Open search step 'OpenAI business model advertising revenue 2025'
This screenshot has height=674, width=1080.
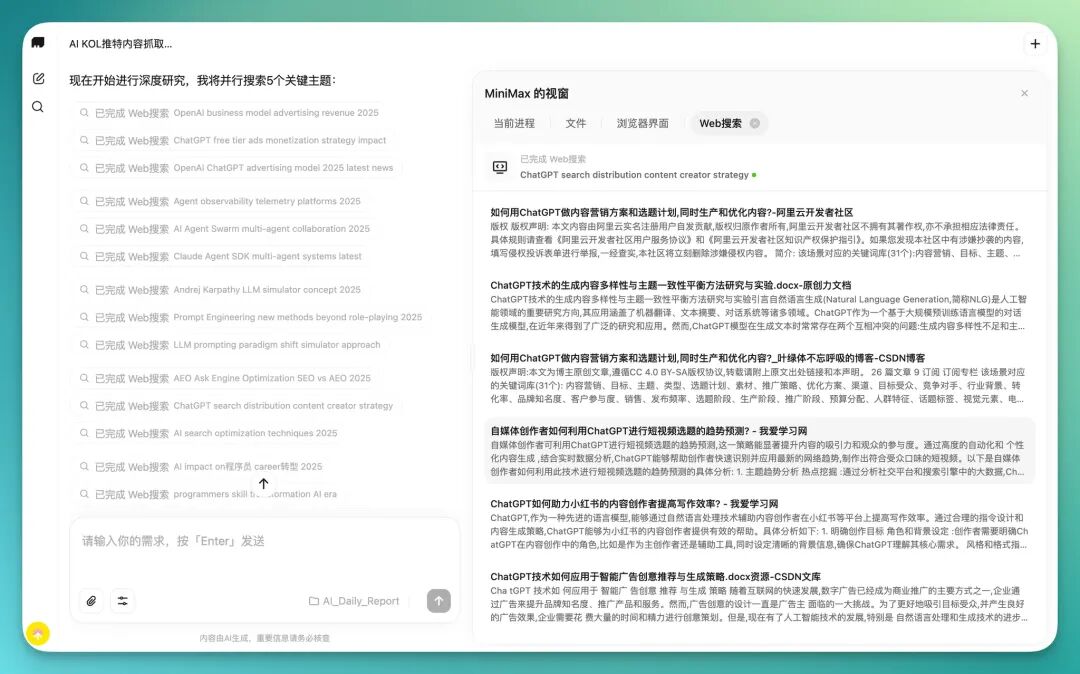[x=229, y=113]
